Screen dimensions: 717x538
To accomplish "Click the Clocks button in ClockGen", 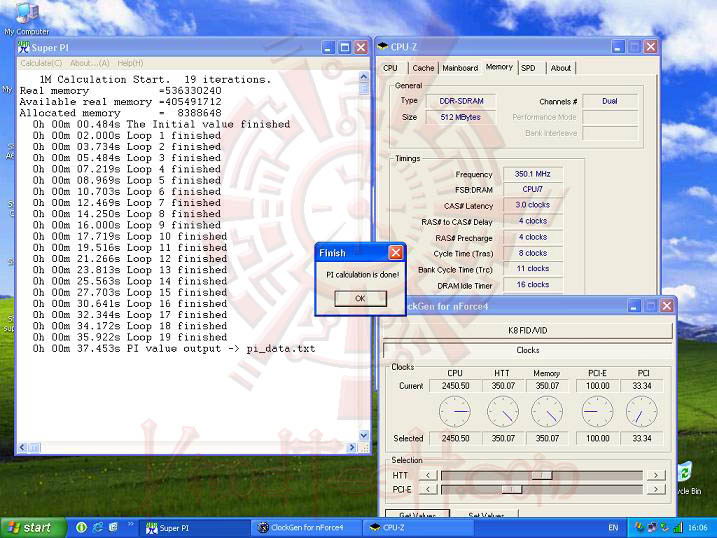I will pos(527,350).
